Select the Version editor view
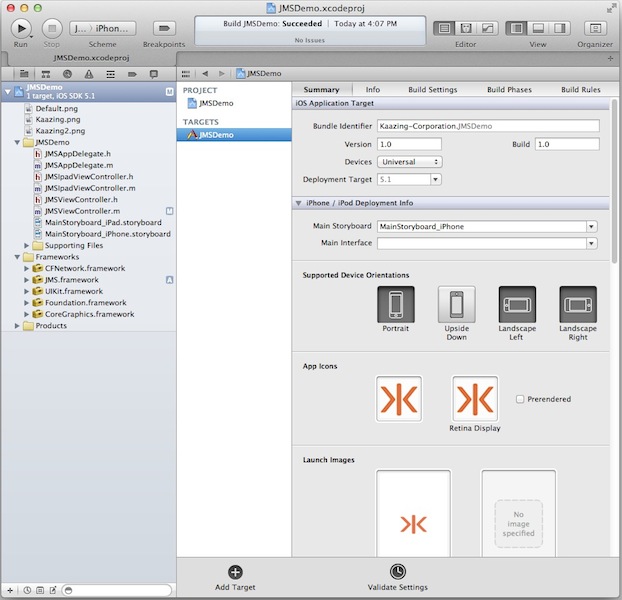 pos(487,28)
